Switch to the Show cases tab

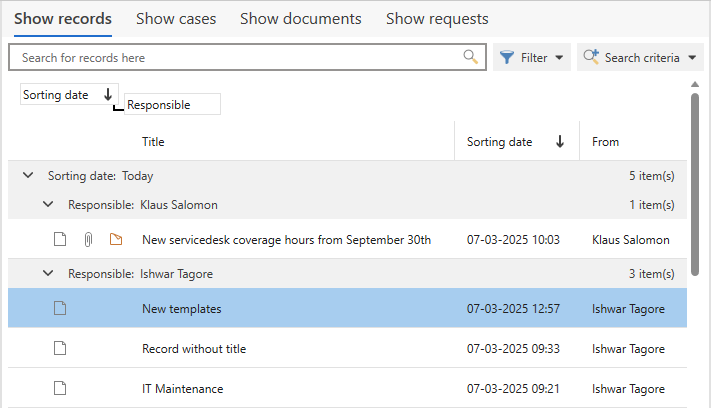coord(174,19)
